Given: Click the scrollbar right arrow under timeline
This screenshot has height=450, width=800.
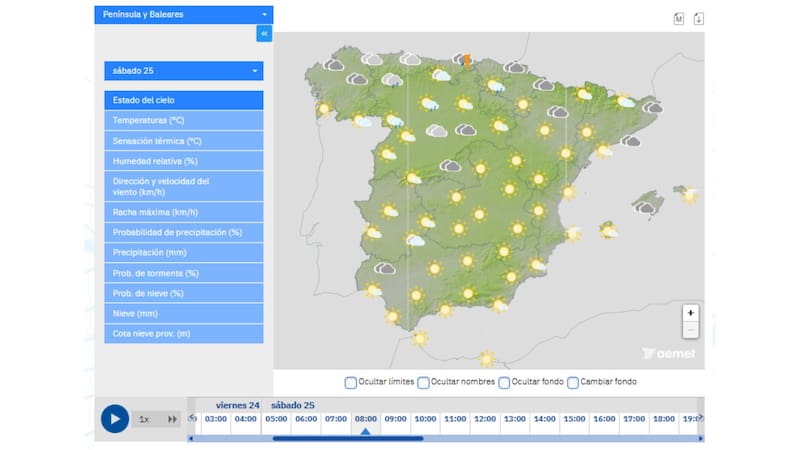Looking at the screenshot, I should point(701,439).
